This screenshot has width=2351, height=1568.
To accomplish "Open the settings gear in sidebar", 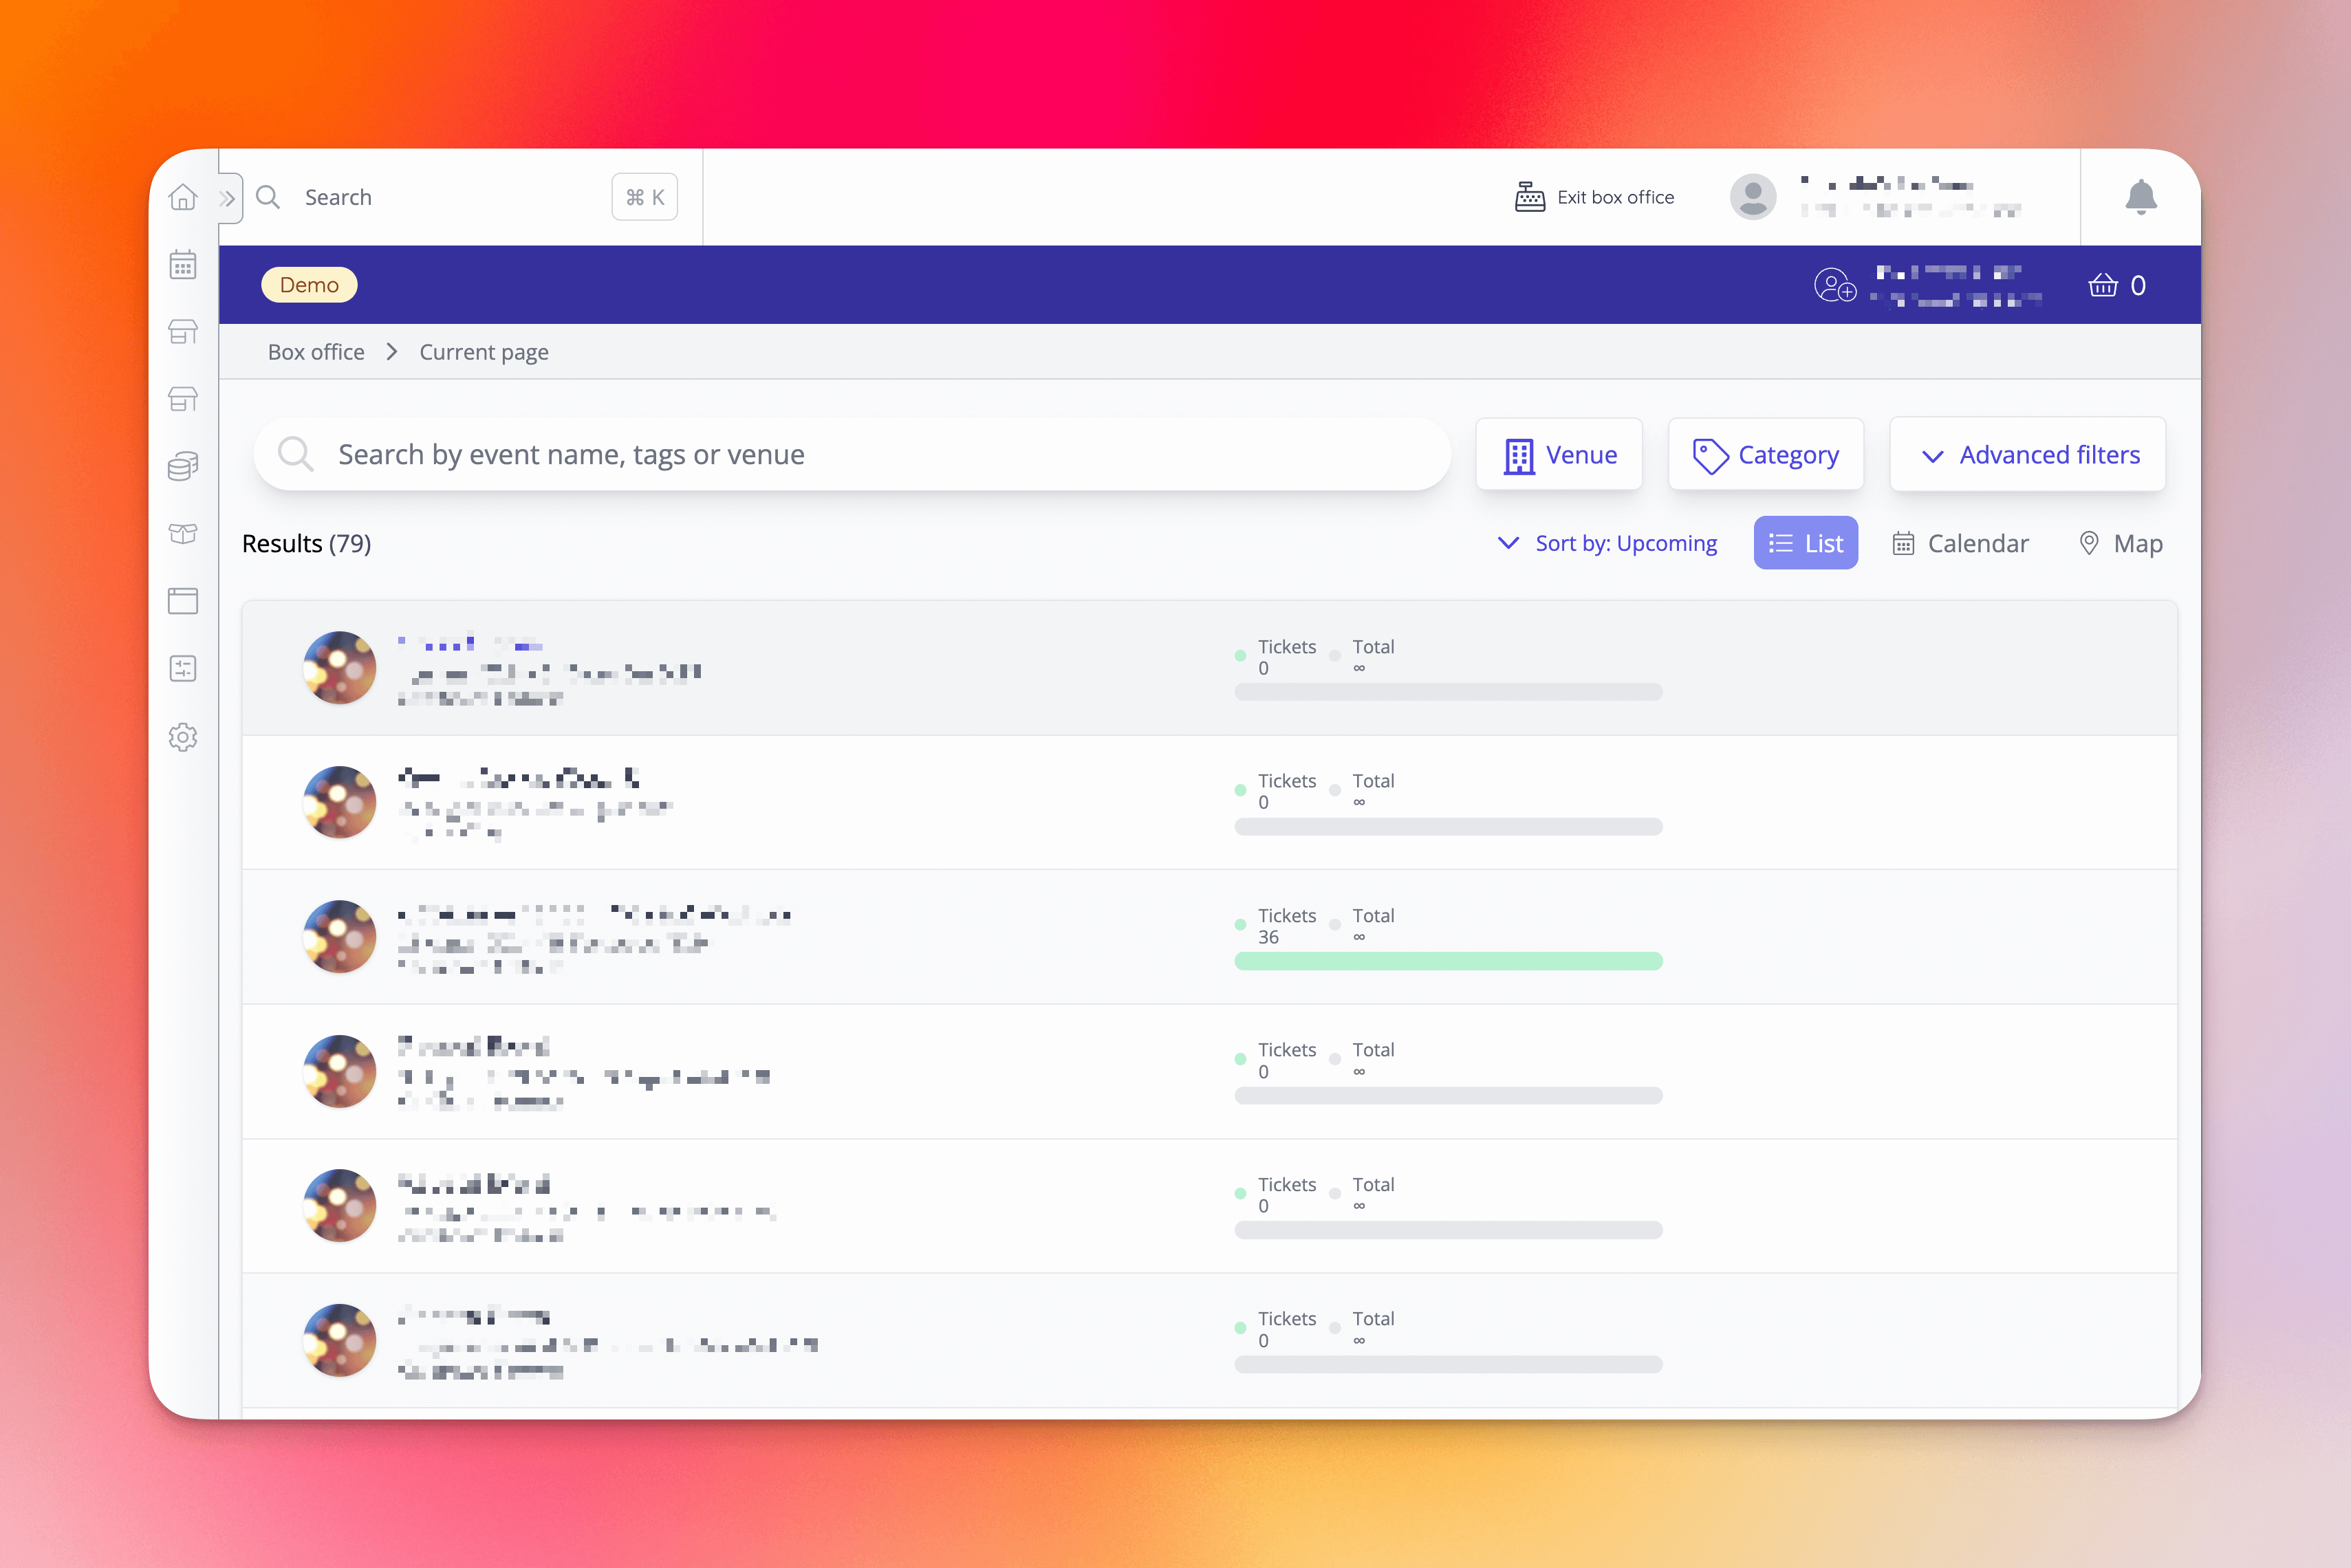I will click(183, 737).
